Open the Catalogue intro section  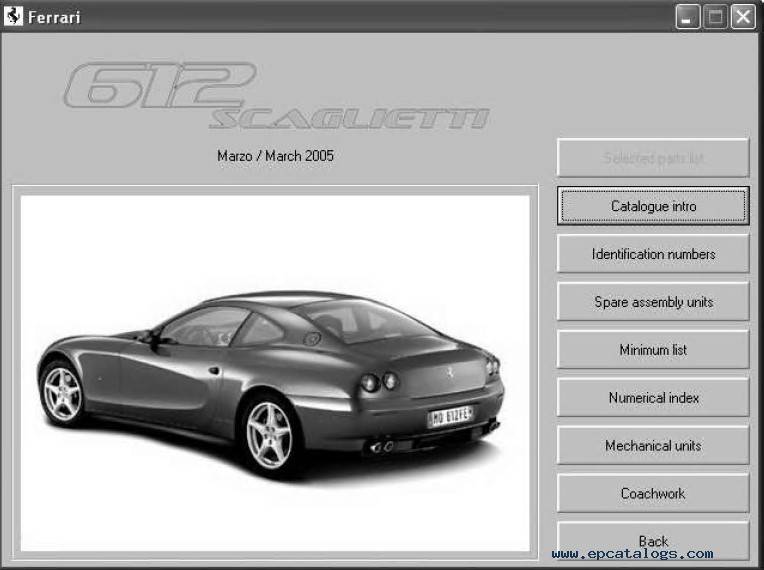[x=653, y=206]
